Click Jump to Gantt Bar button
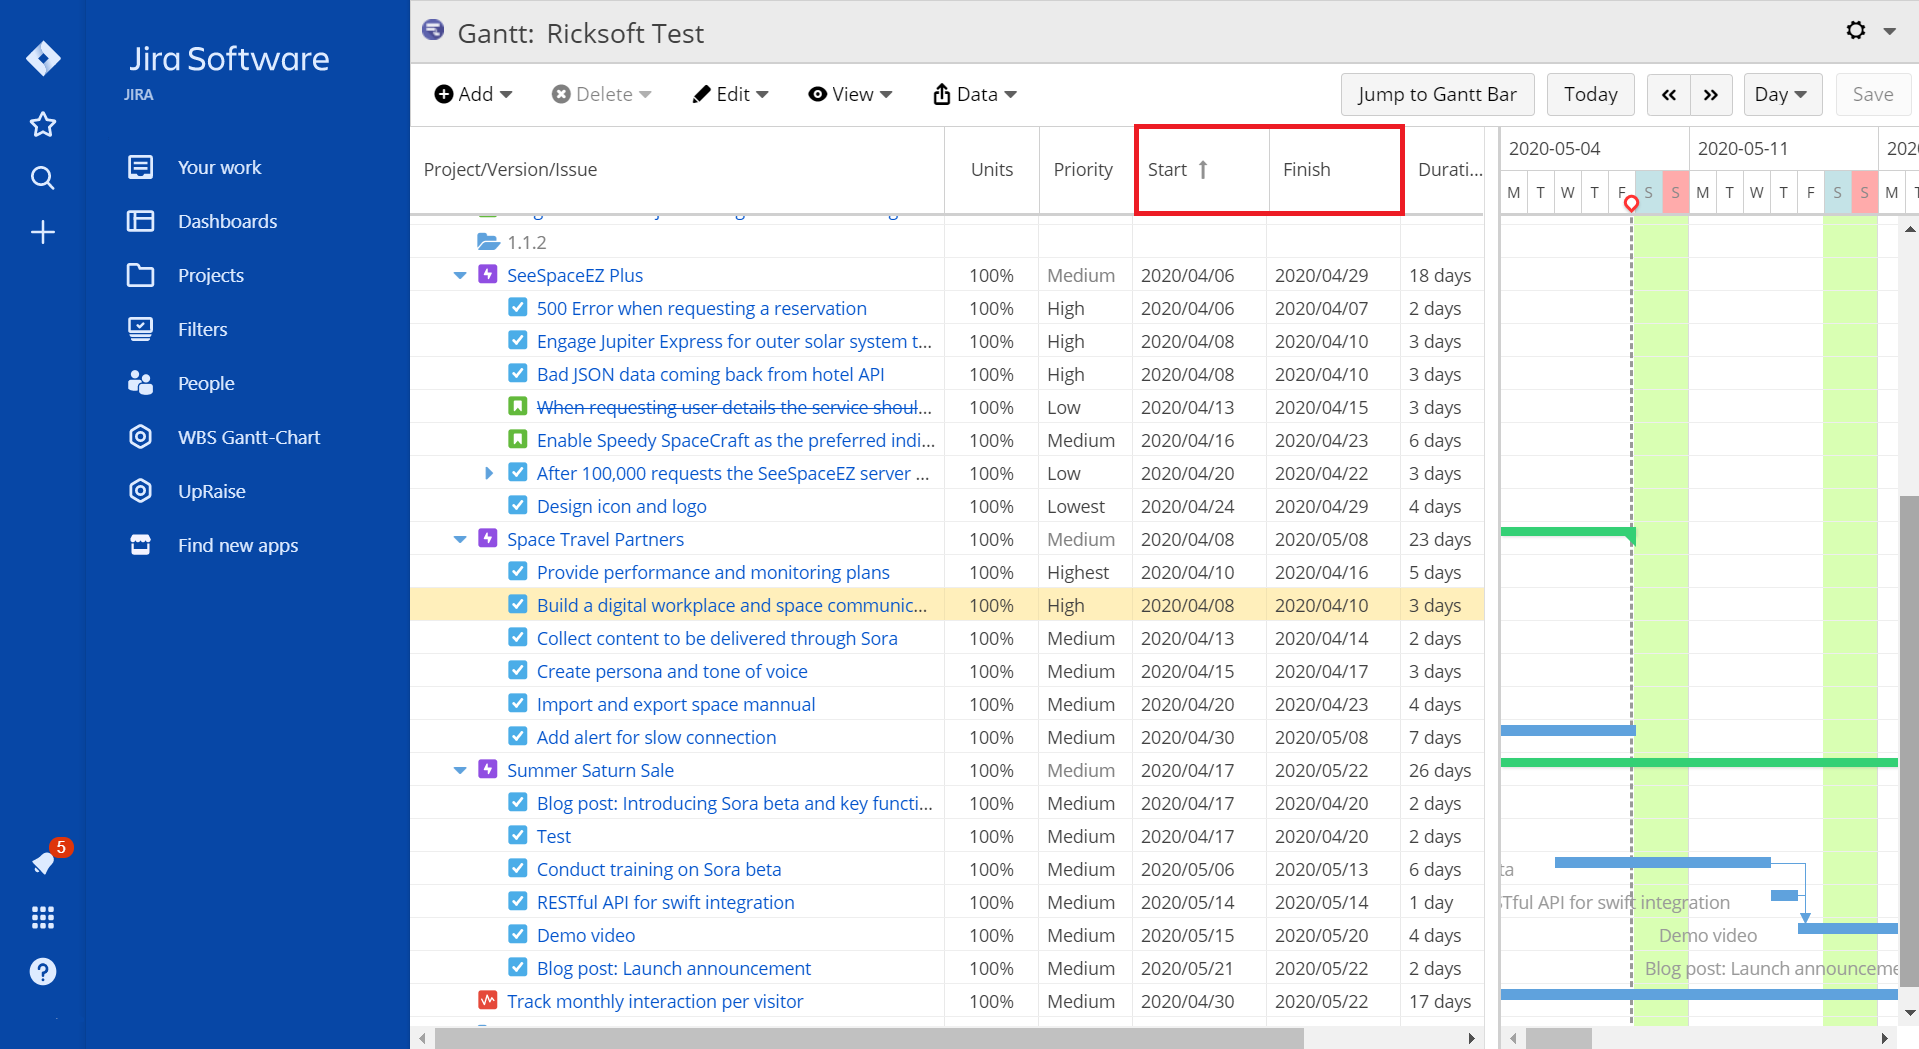The height and width of the screenshot is (1049, 1919). pyautogui.click(x=1437, y=94)
